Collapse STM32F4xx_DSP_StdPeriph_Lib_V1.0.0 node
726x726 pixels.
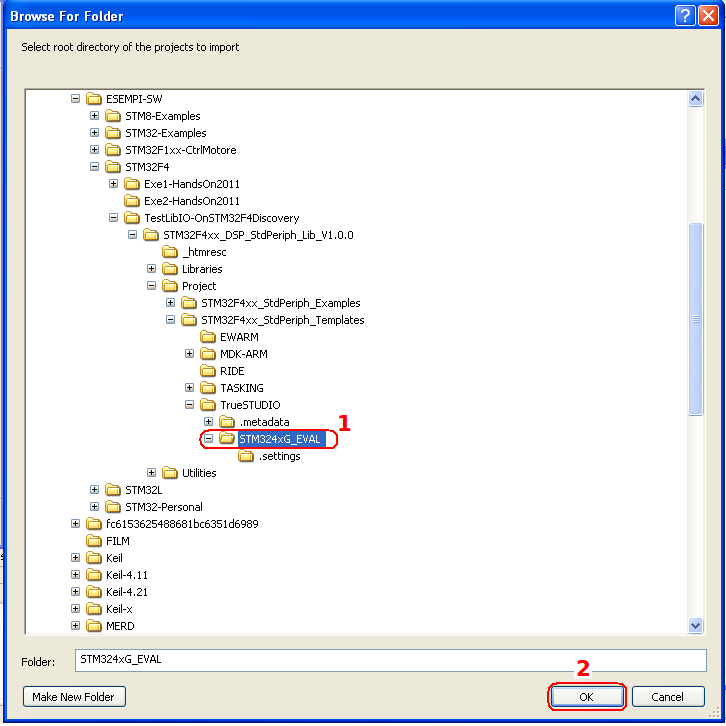(x=132, y=235)
